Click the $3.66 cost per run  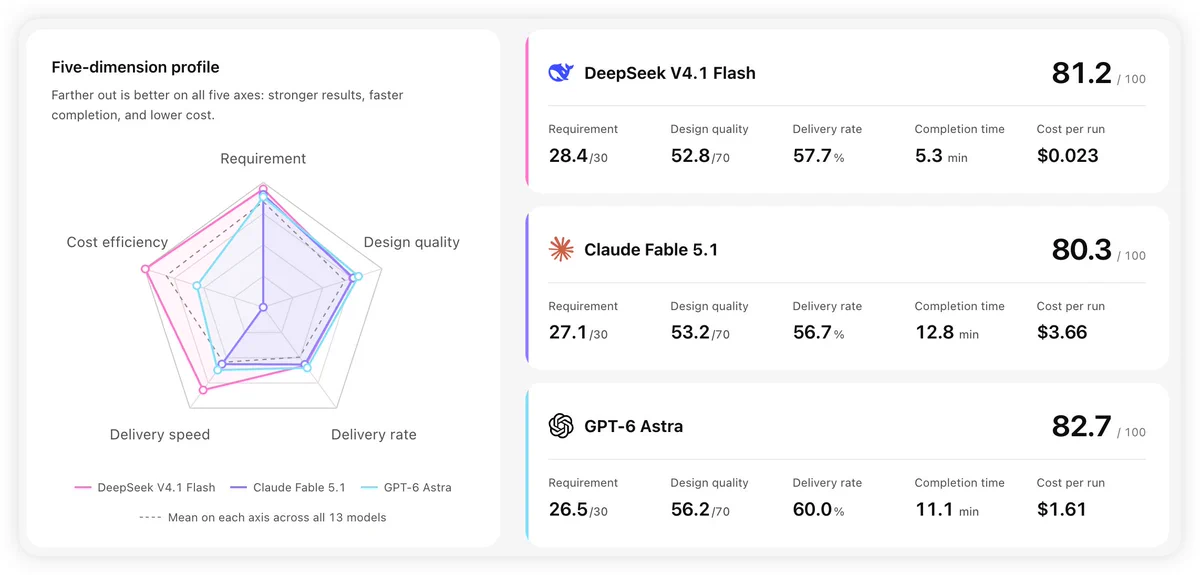coord(1062,333)
